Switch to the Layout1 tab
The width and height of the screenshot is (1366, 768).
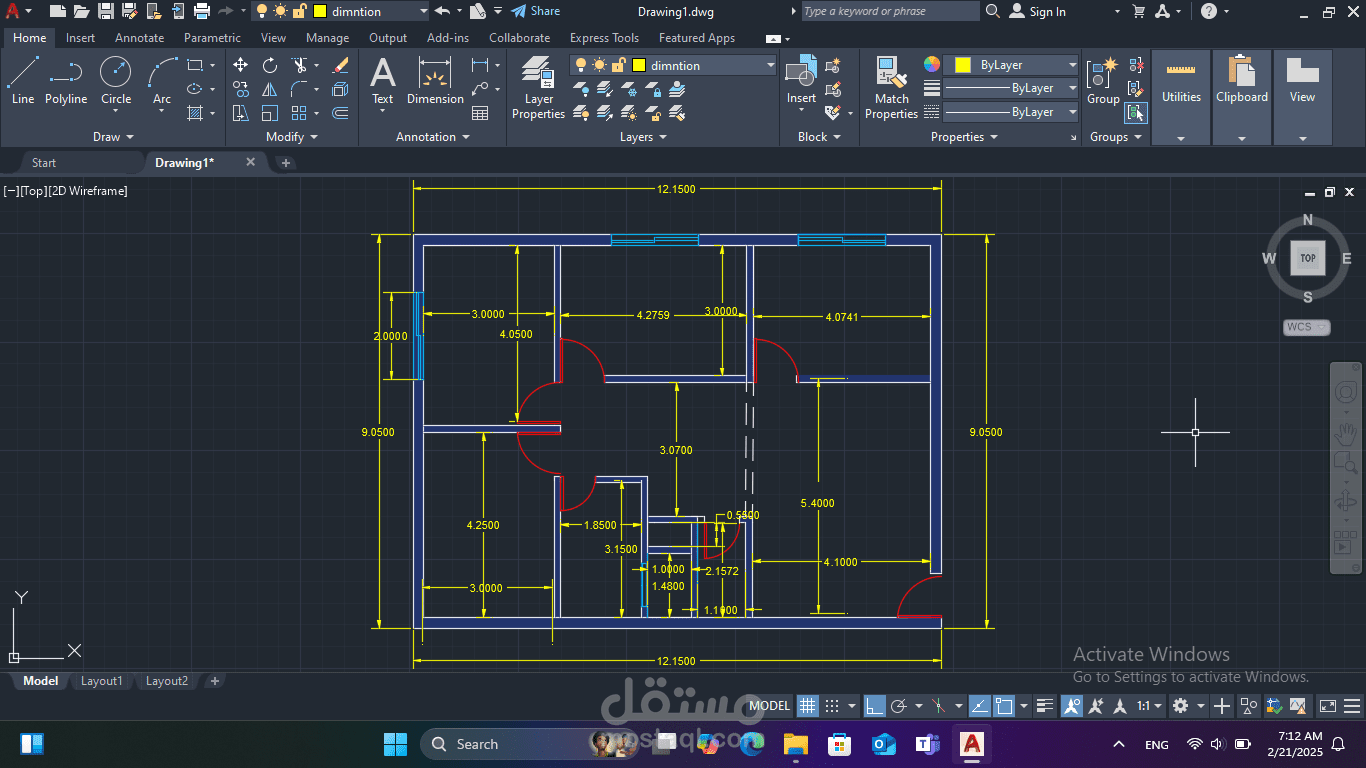click(101, 681)
